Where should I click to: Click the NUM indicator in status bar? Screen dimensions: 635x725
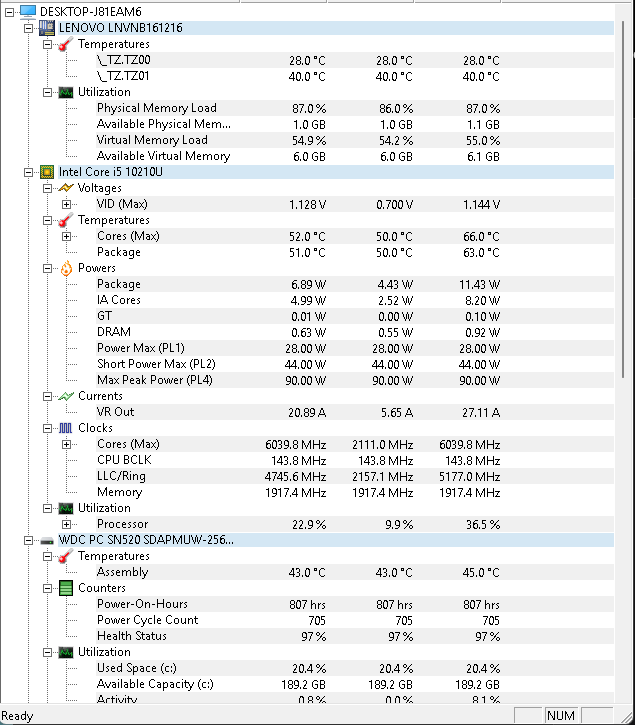coord(561,715)
